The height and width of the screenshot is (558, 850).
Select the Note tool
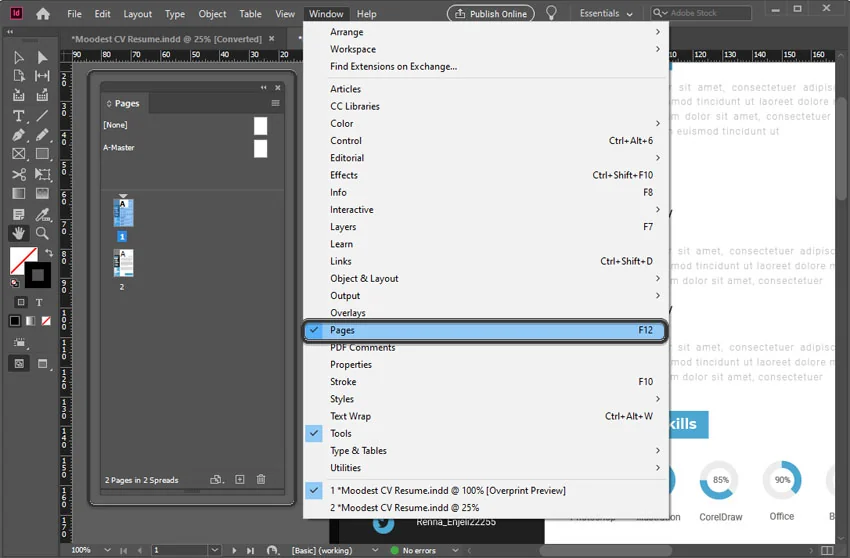tap(18, 214)
